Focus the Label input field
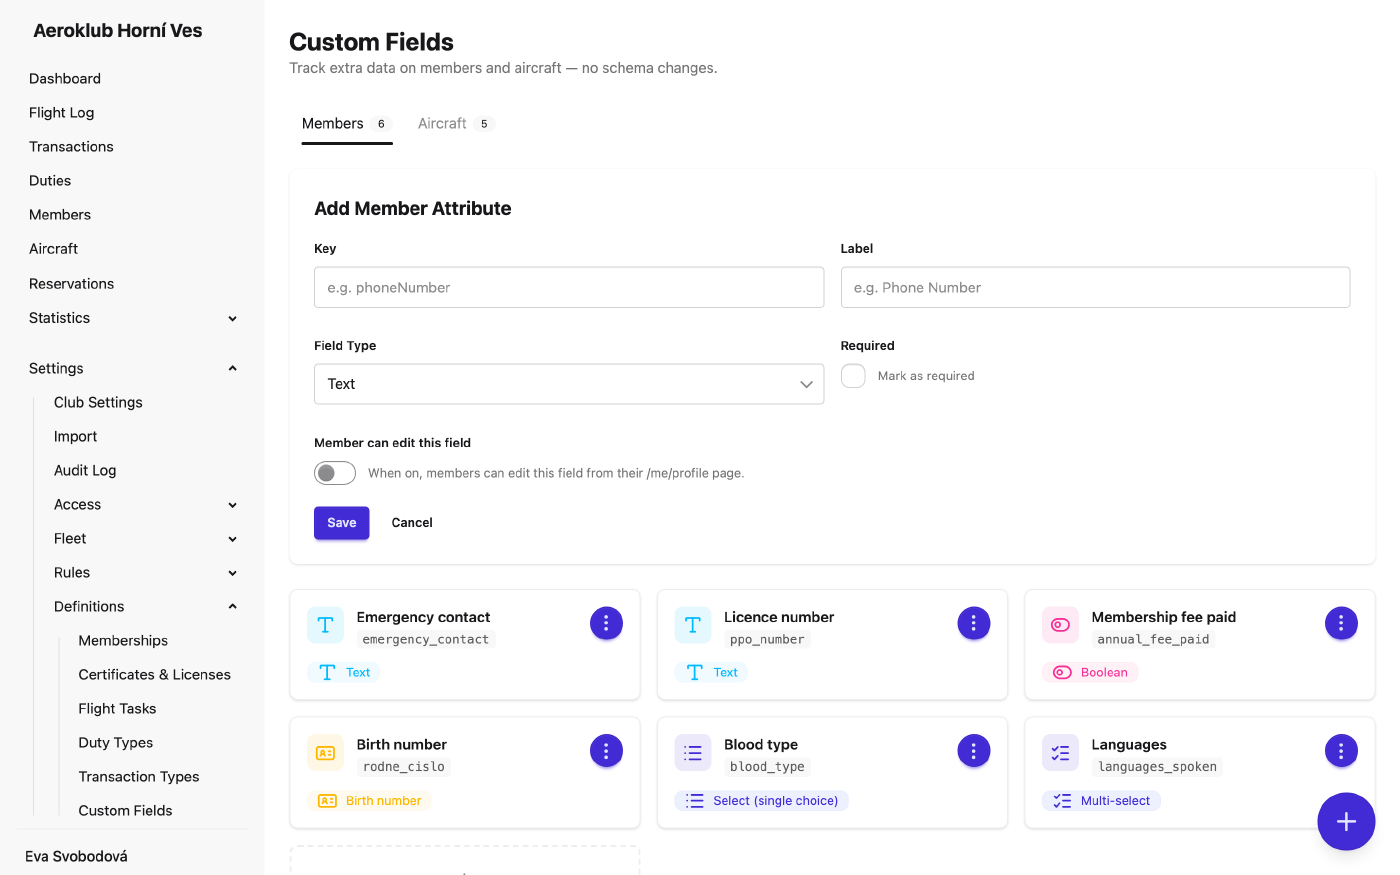 tap(1096, 288)
